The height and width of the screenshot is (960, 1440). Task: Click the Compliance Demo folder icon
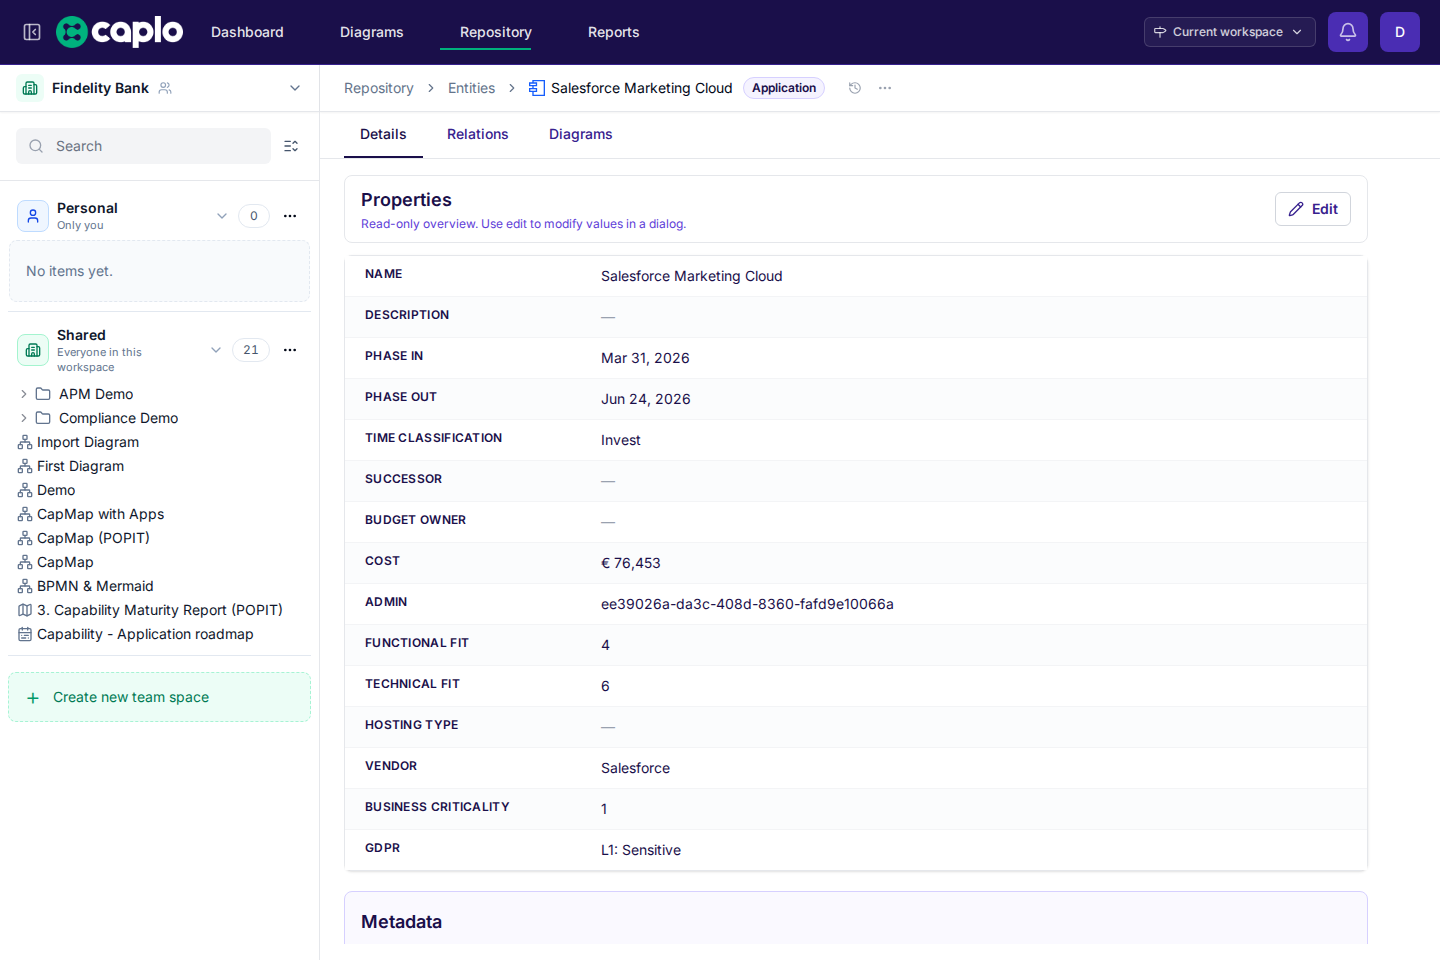coord(43,418)
